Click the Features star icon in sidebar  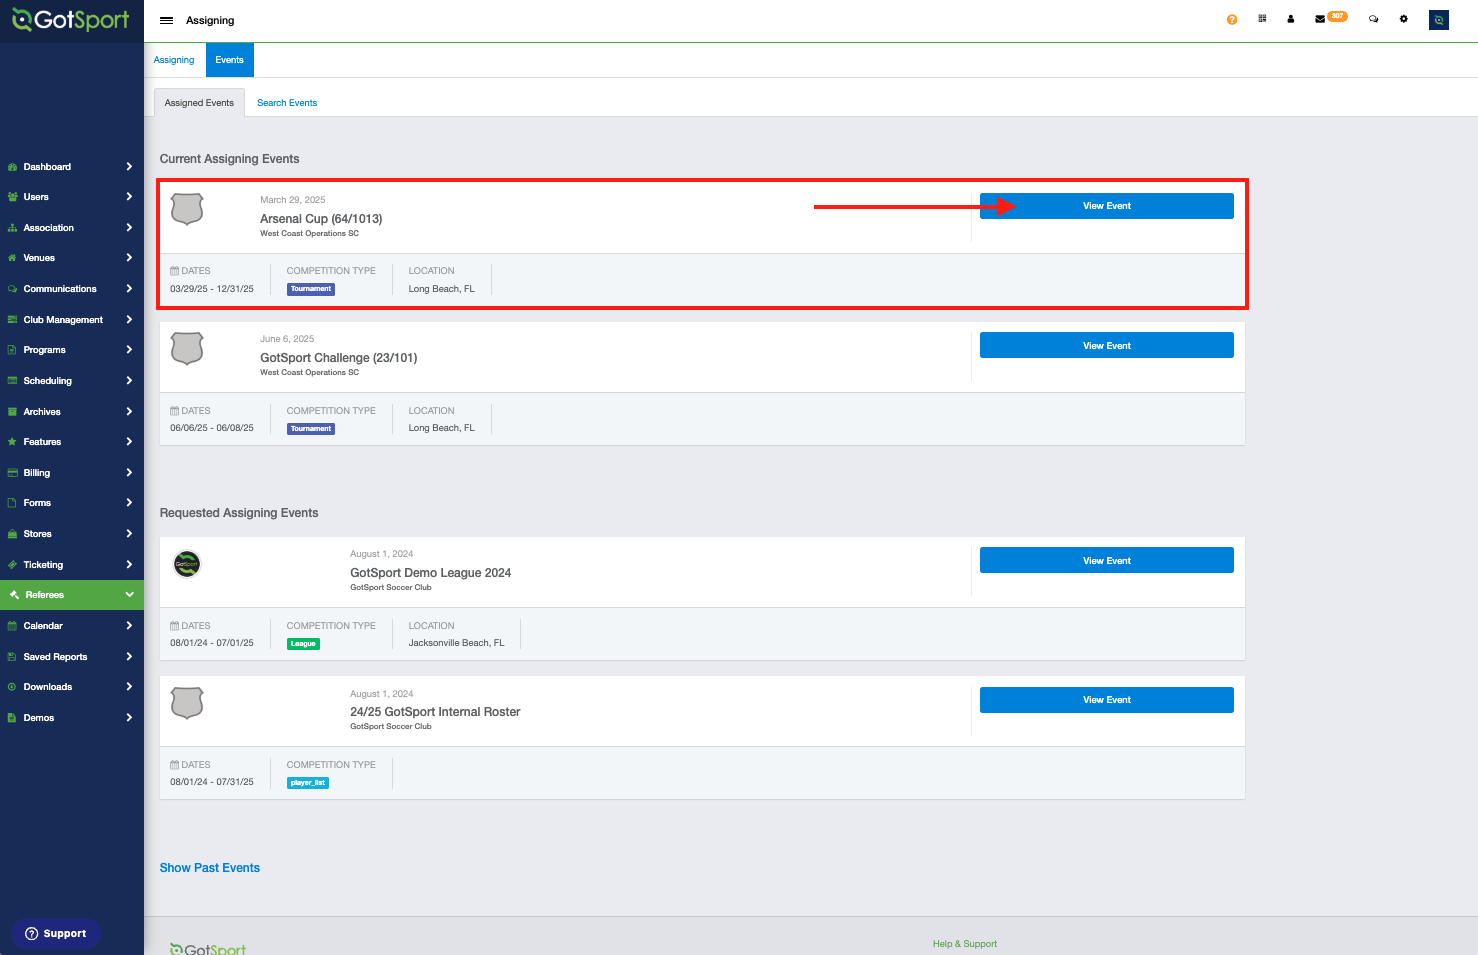[x=12, y=442]
